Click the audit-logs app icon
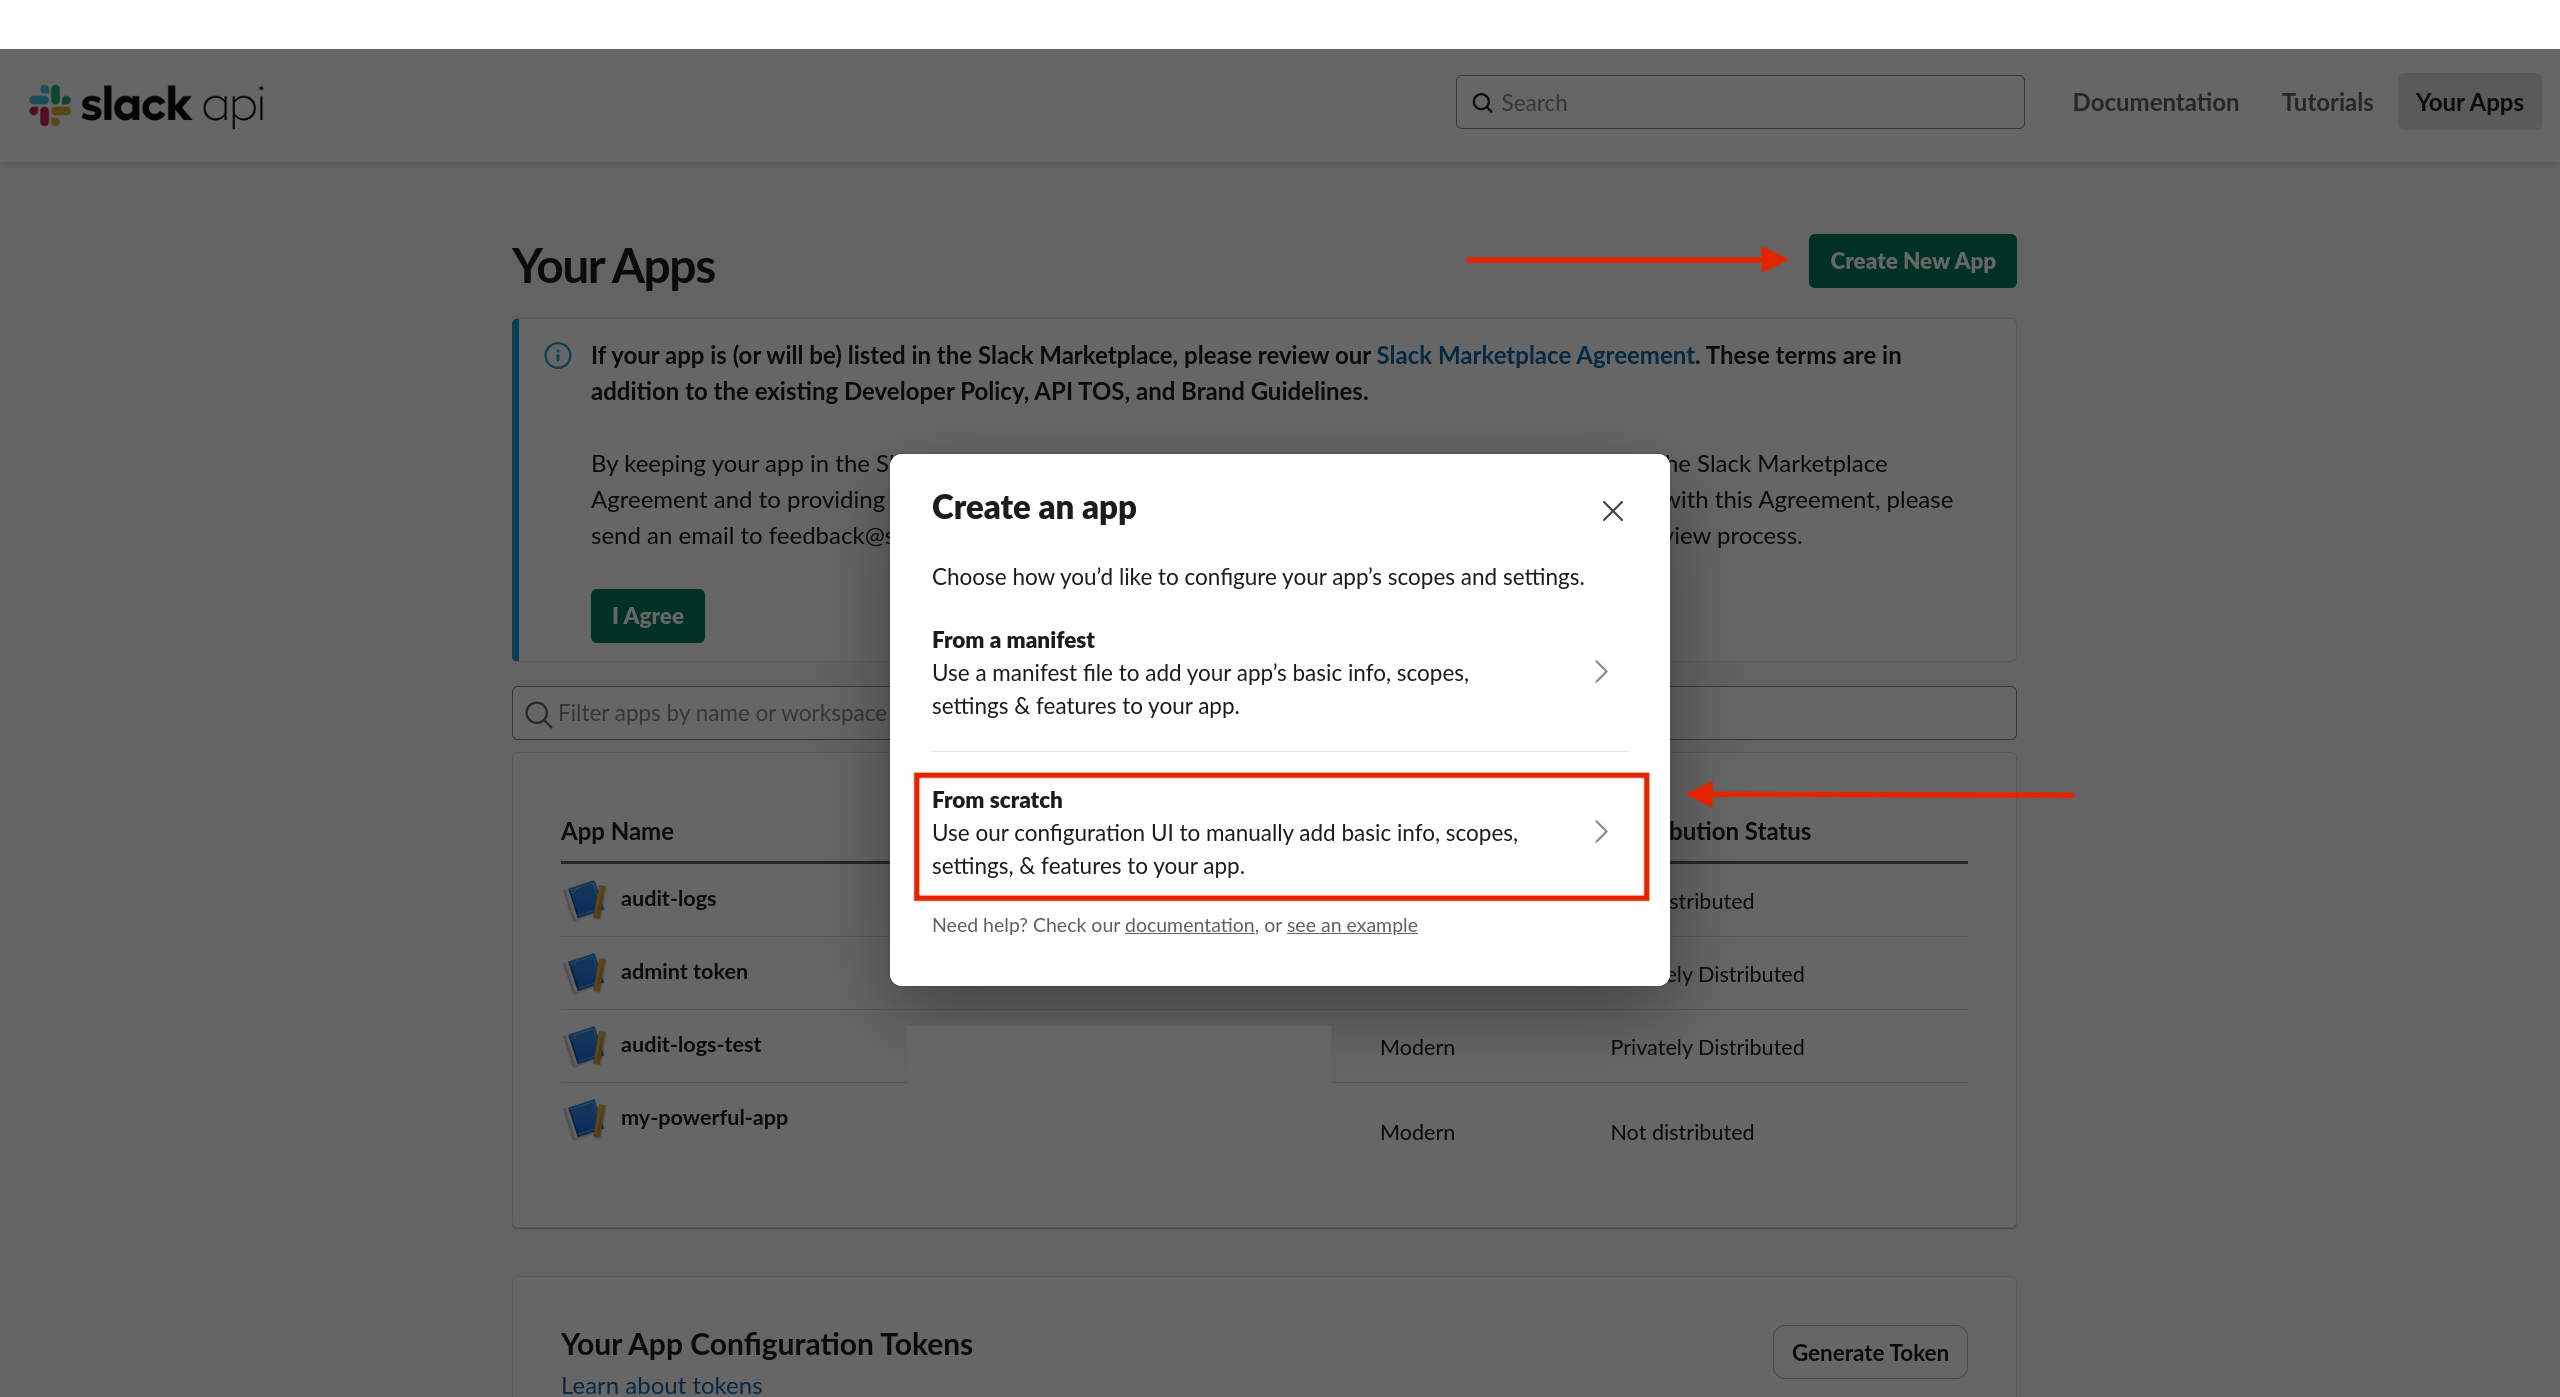This screenshot has height=1397, width=2560. click(585, 899)
